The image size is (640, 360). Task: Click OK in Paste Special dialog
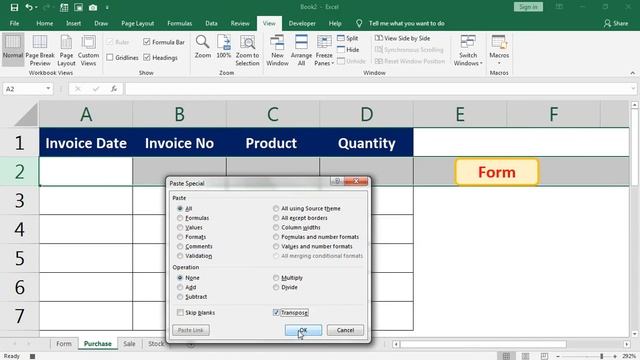[x=303, y=330]
